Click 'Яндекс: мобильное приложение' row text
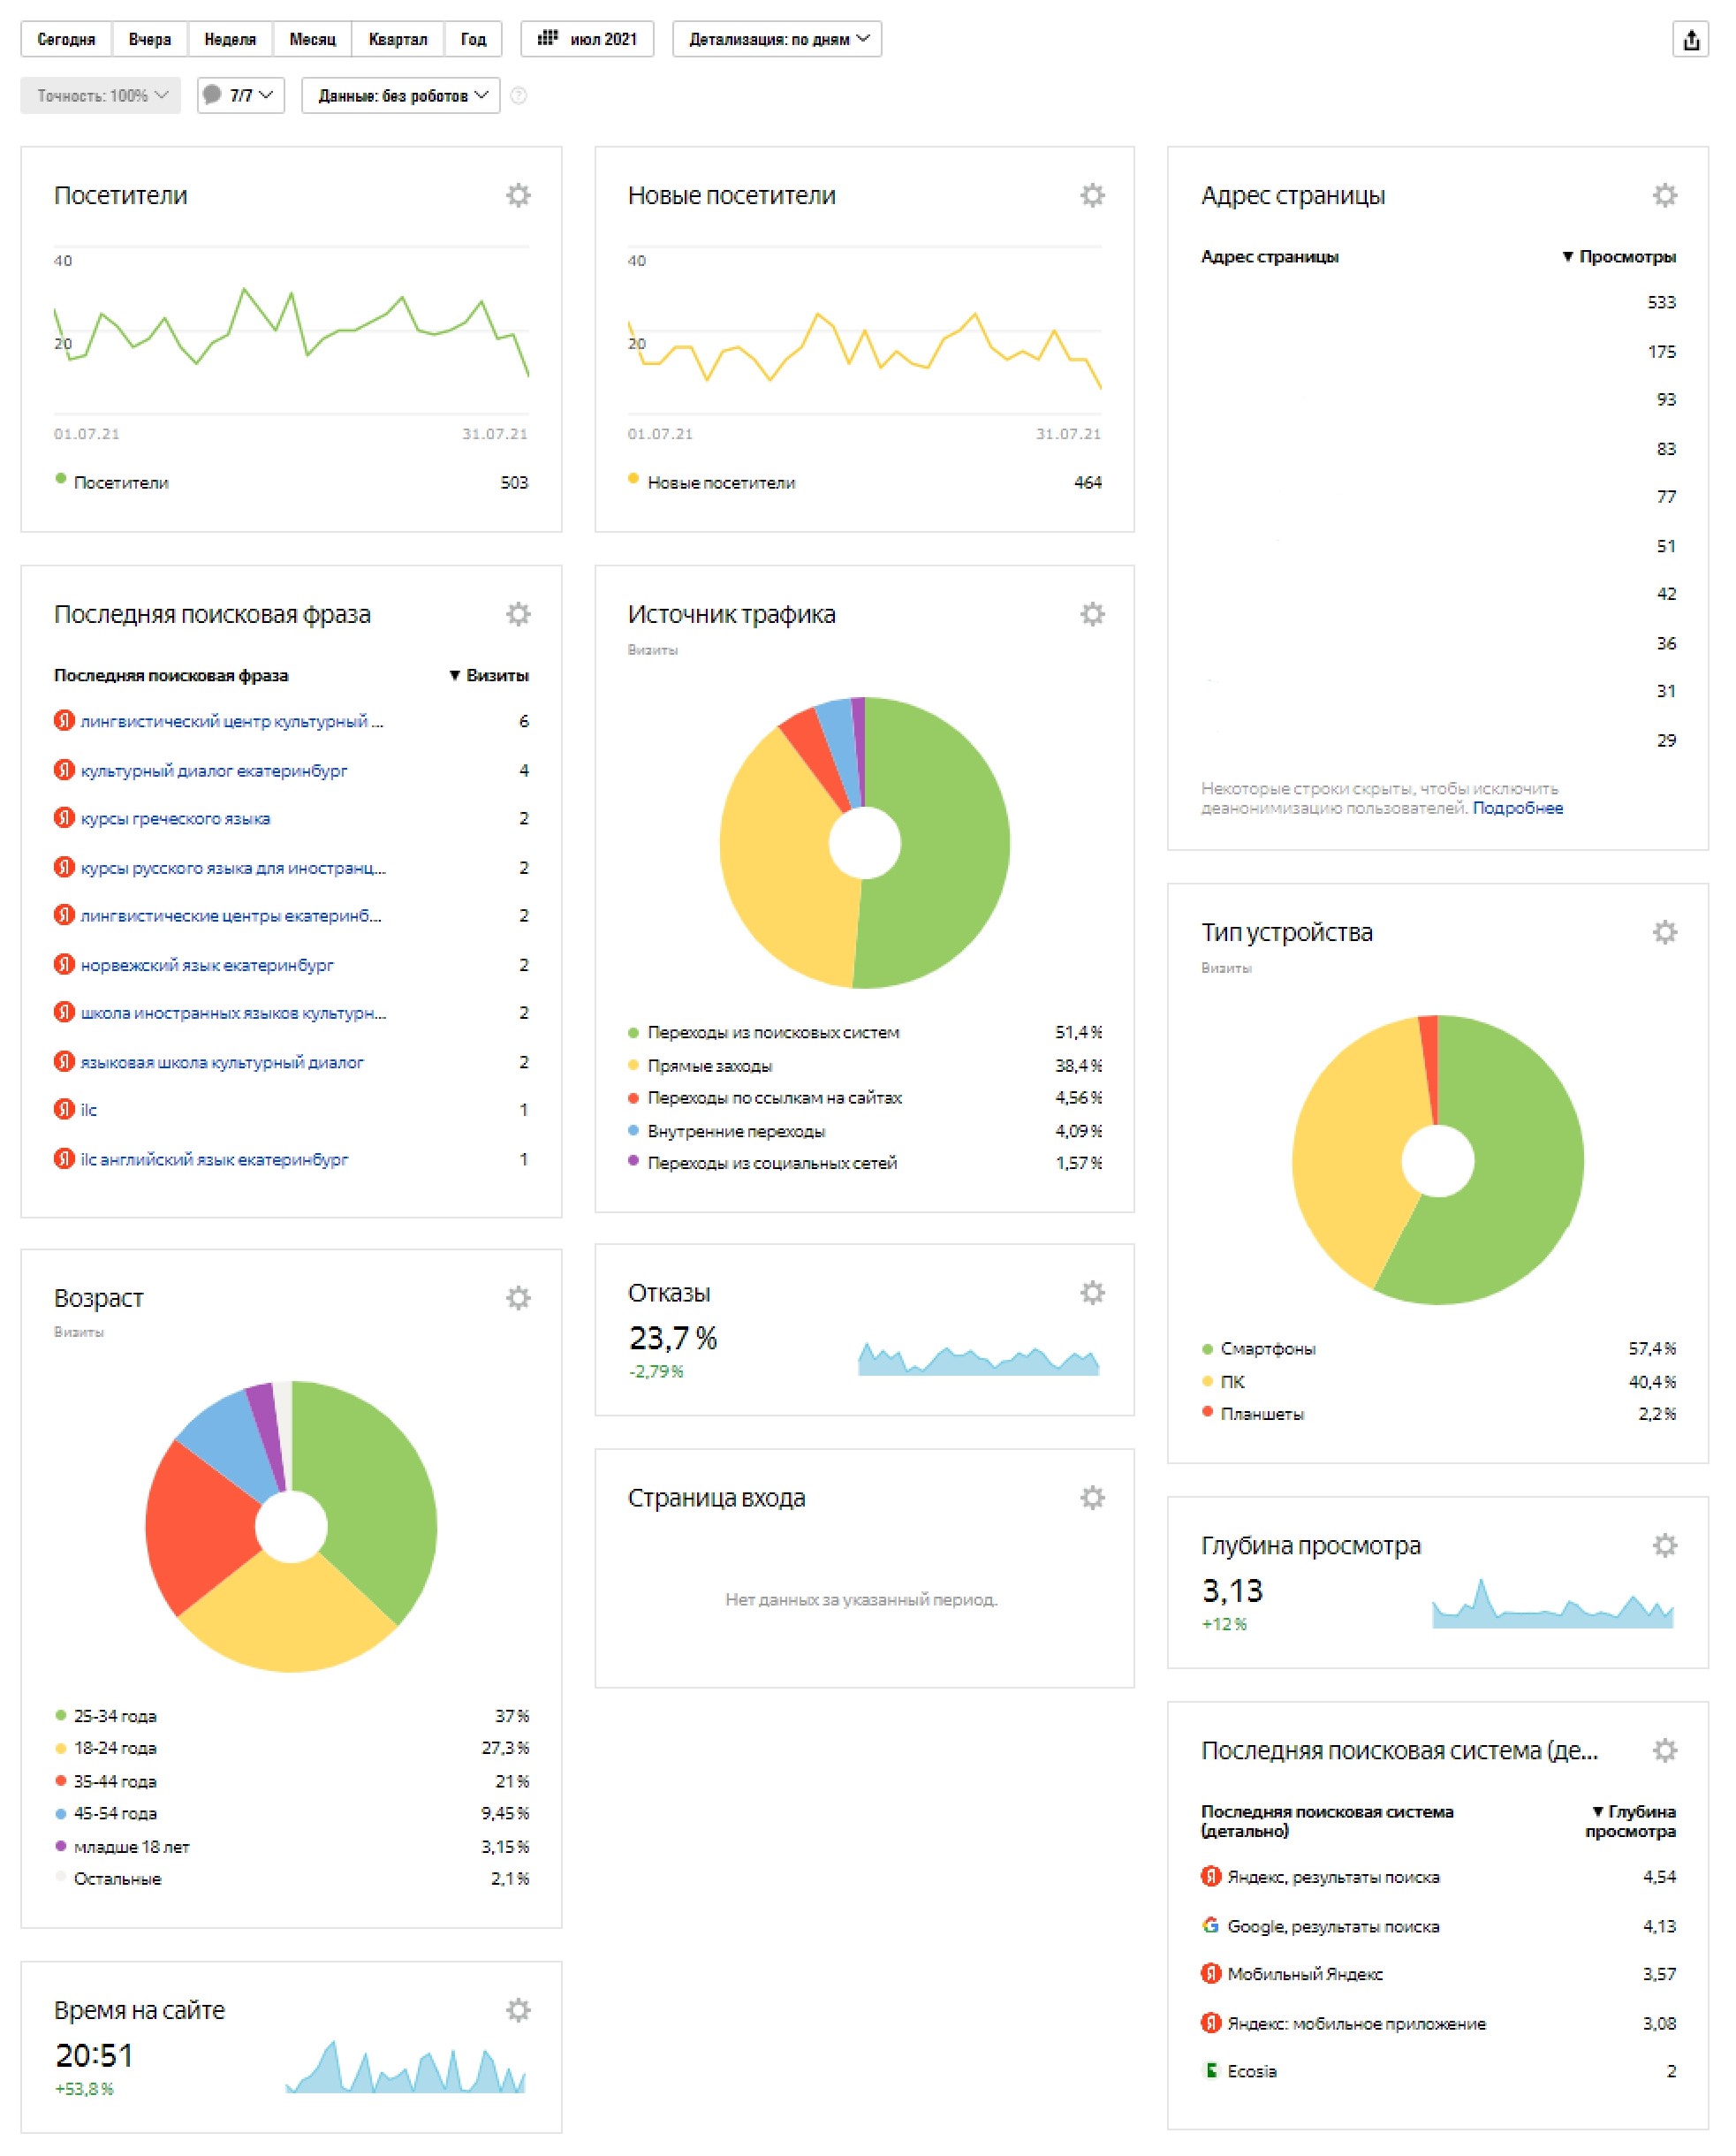The image size is (1736, 2156). click(x=1356, y=2023)
